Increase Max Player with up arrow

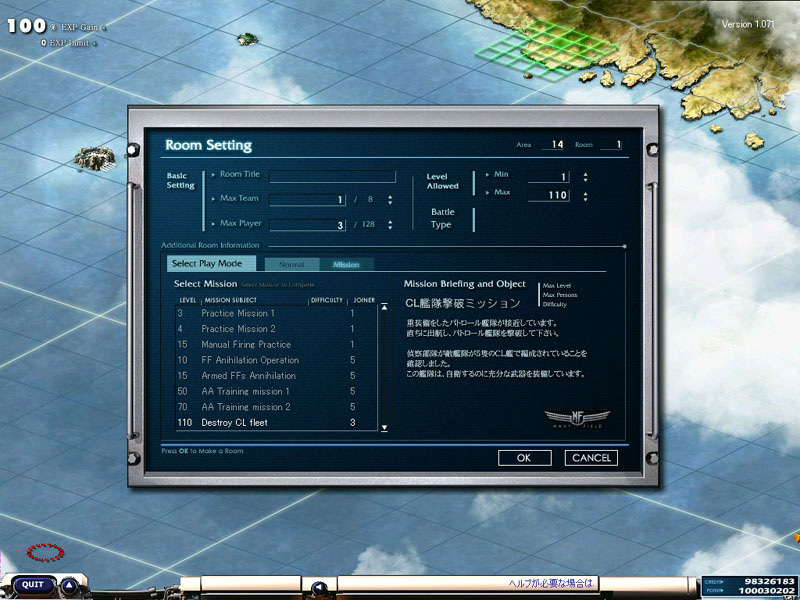point(390,221)
